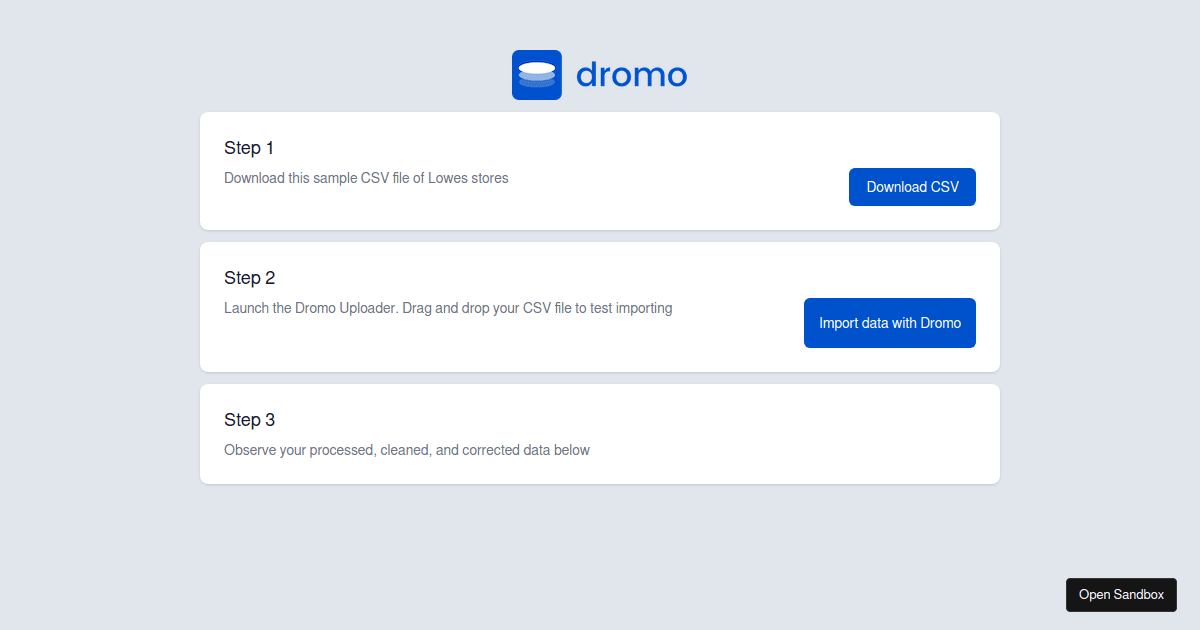Image resolution: width=1200 pixels, height=630 pixels.
Task: Open the Sandbox button
Action: pos(1121,594)
